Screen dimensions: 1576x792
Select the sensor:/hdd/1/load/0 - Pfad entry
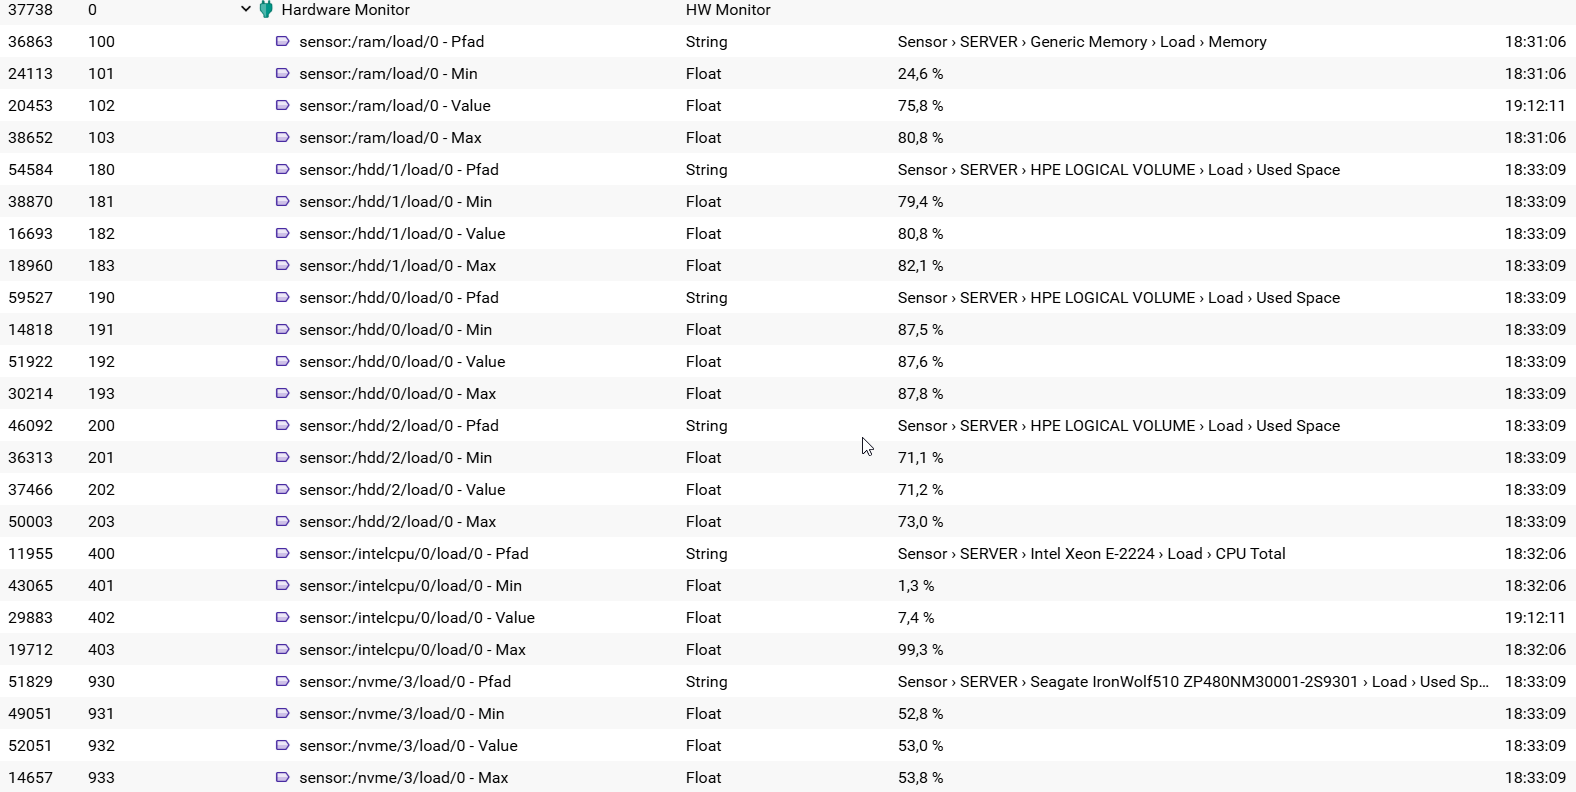pyautogui.click(x=398, y=170)
